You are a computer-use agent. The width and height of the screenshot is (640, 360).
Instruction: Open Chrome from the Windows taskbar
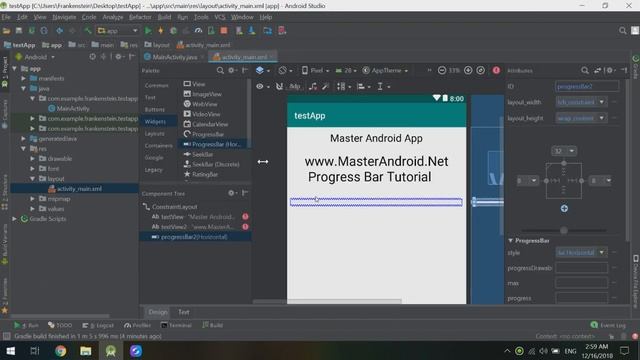[60, 351]
